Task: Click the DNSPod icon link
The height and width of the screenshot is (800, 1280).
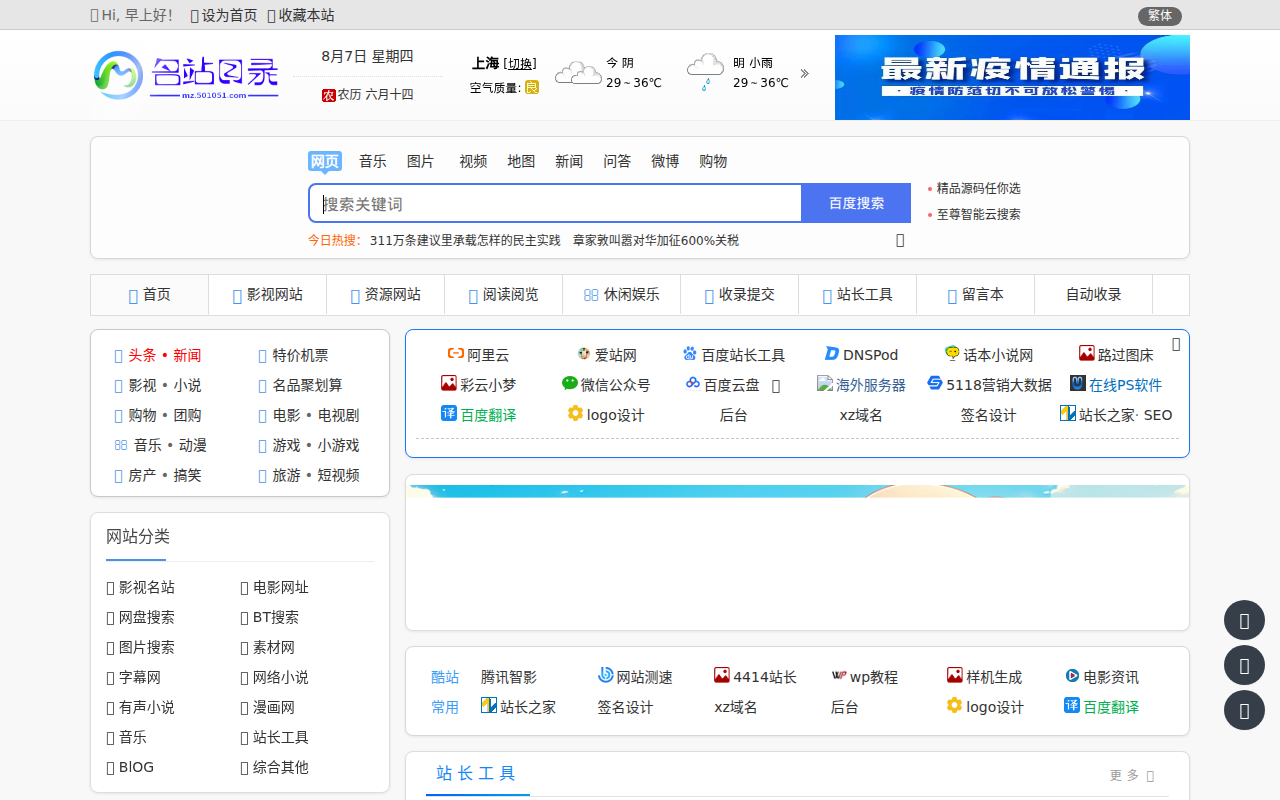Action: pos(832,354)
